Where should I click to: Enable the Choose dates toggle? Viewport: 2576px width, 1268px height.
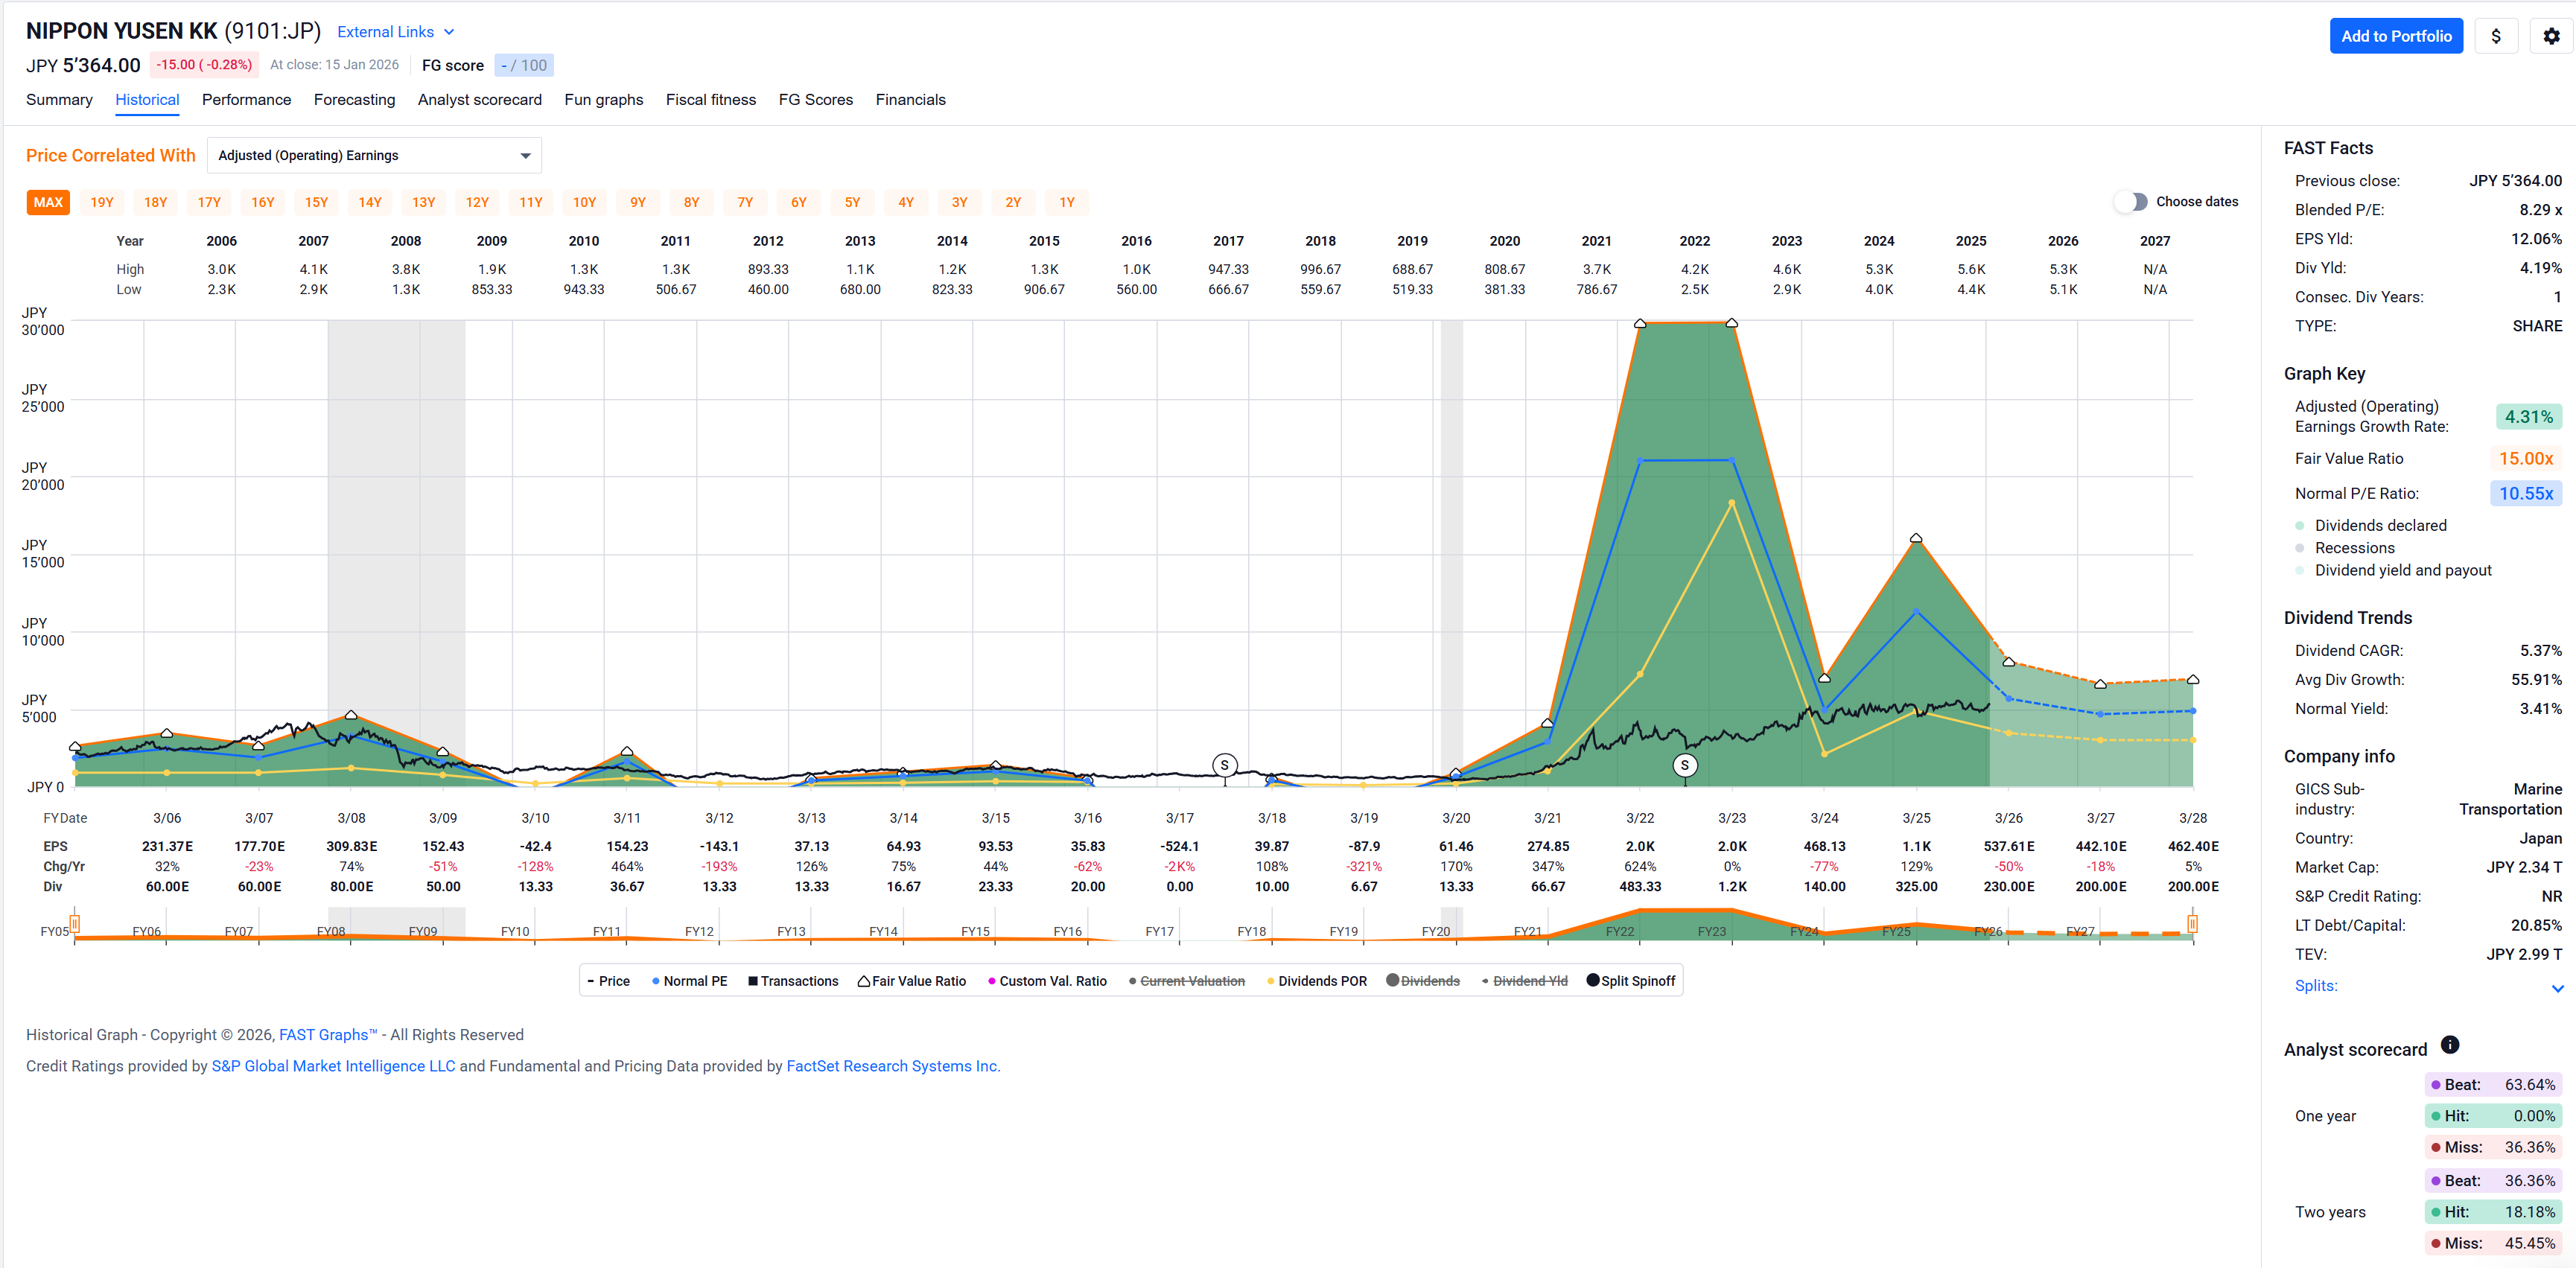pyautogui.click(x=2132, y=201)
